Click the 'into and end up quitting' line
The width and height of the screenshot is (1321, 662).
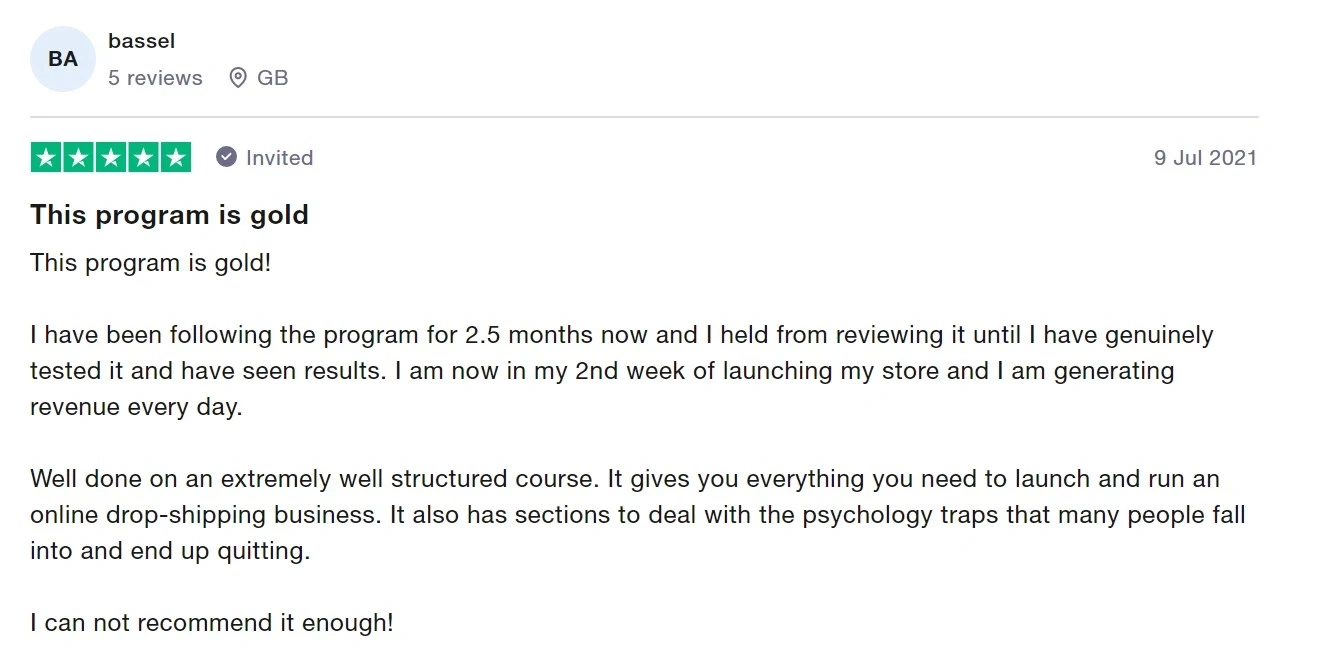(170, 551)
